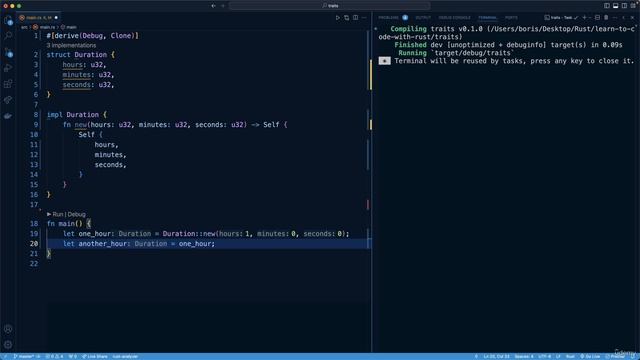
Task: Open the Extensions view
Action: (x=8, y=84)
